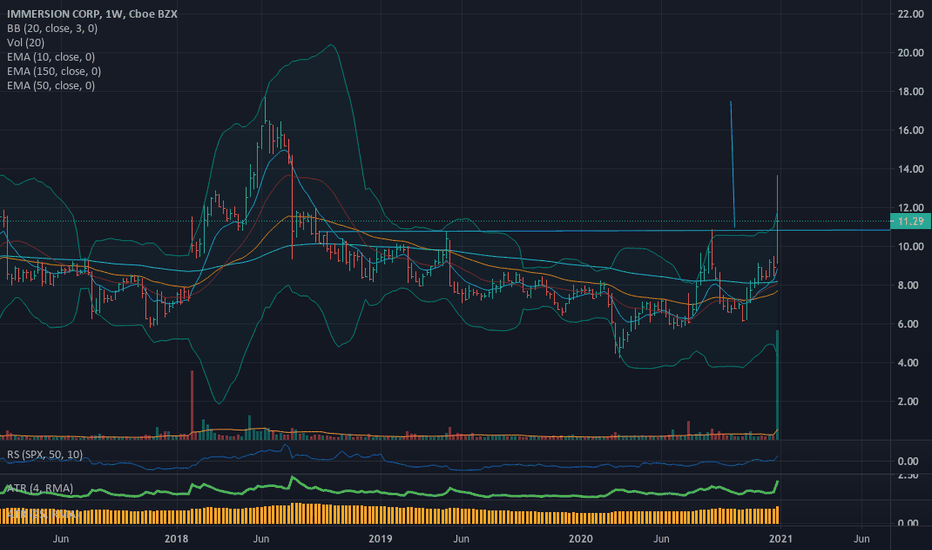Image resolution: width=932 pixels, height=550 pixels.
Task: Click the 6.00 price axis label
Action: point(908,324)
